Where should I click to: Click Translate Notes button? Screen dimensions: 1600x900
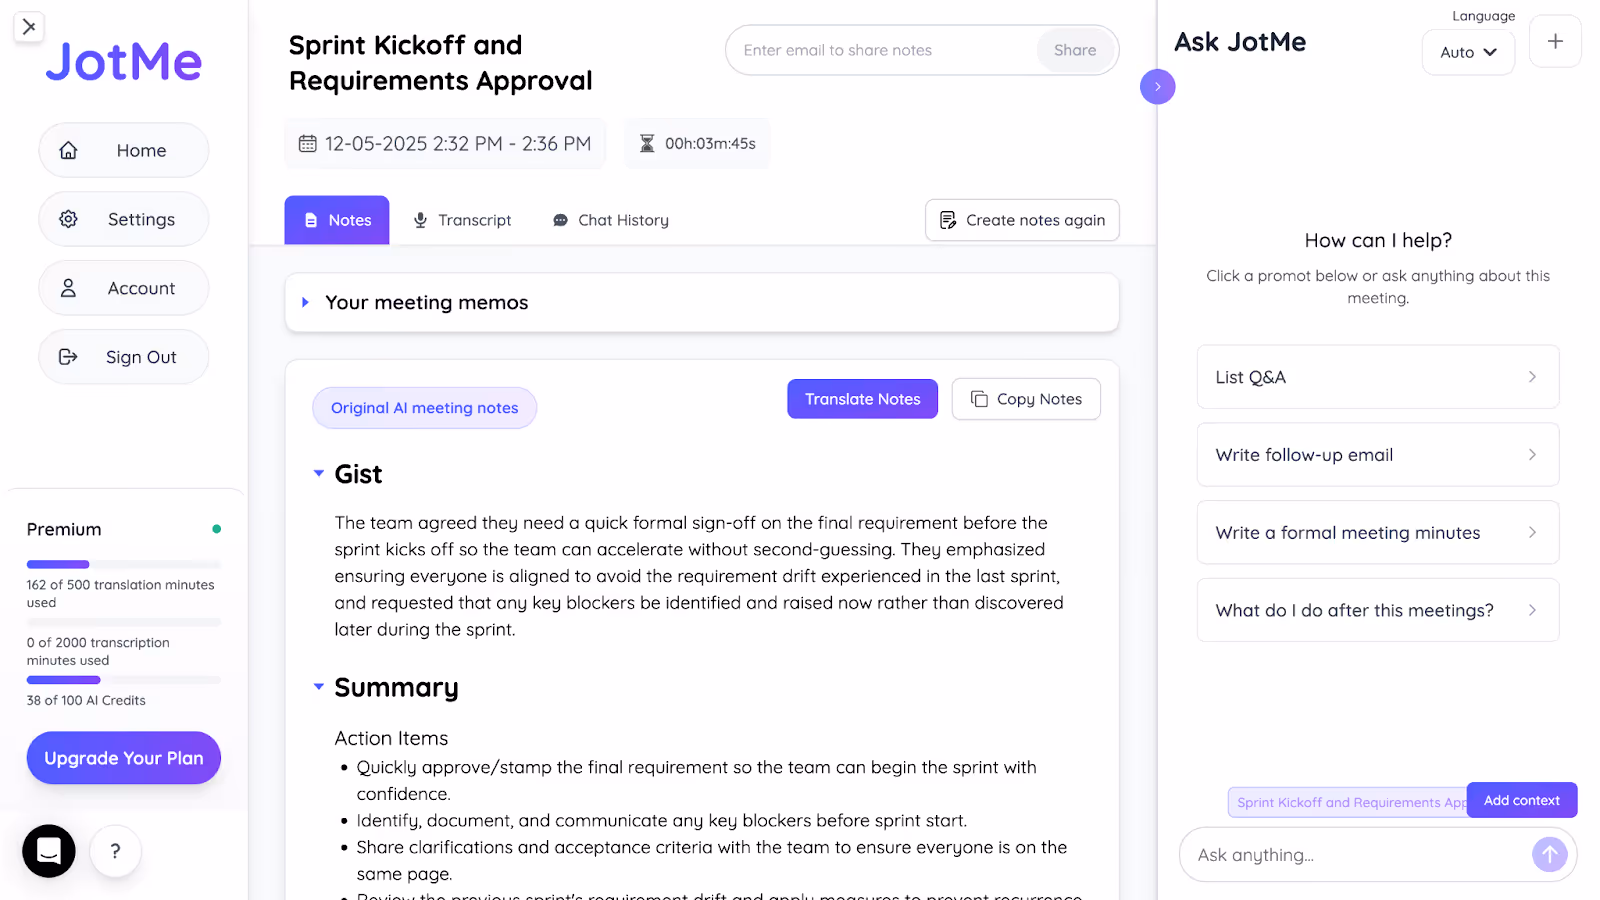tap(863, 399)
